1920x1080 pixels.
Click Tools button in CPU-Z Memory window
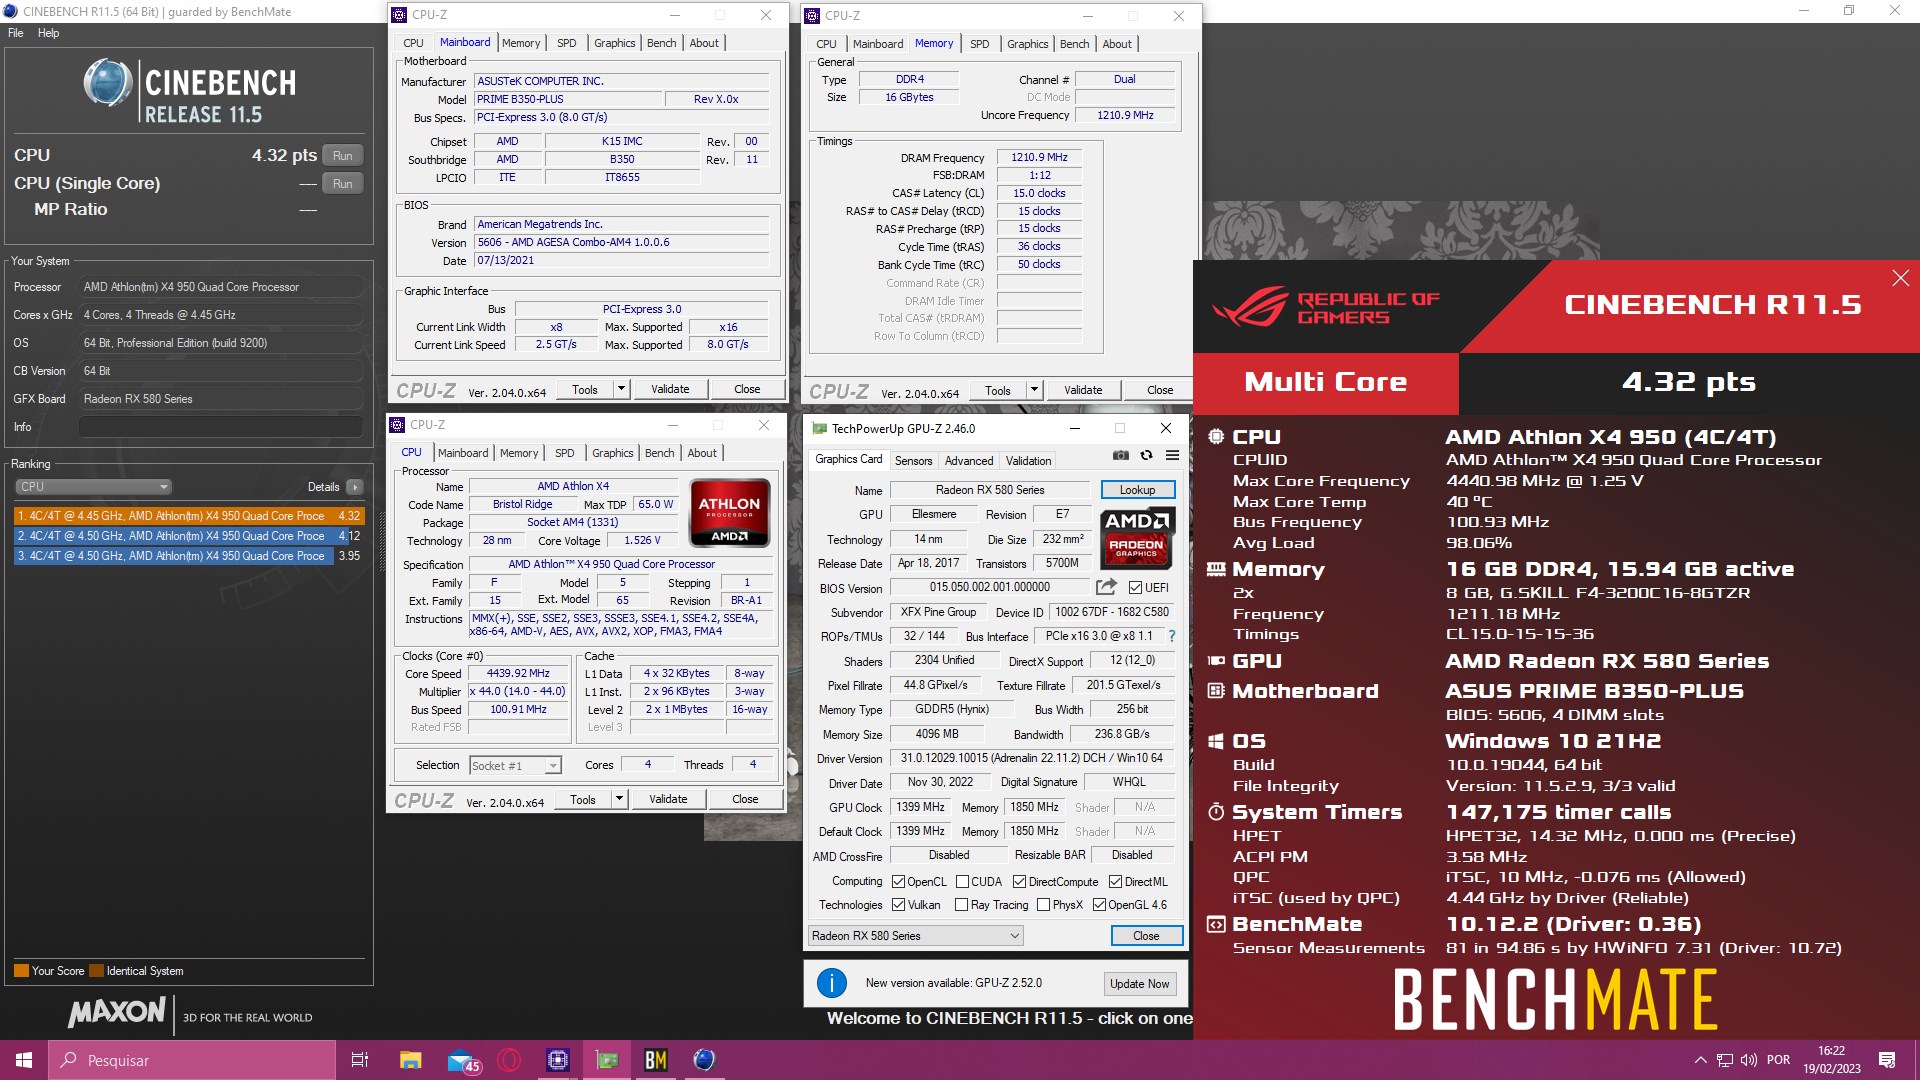998,390
